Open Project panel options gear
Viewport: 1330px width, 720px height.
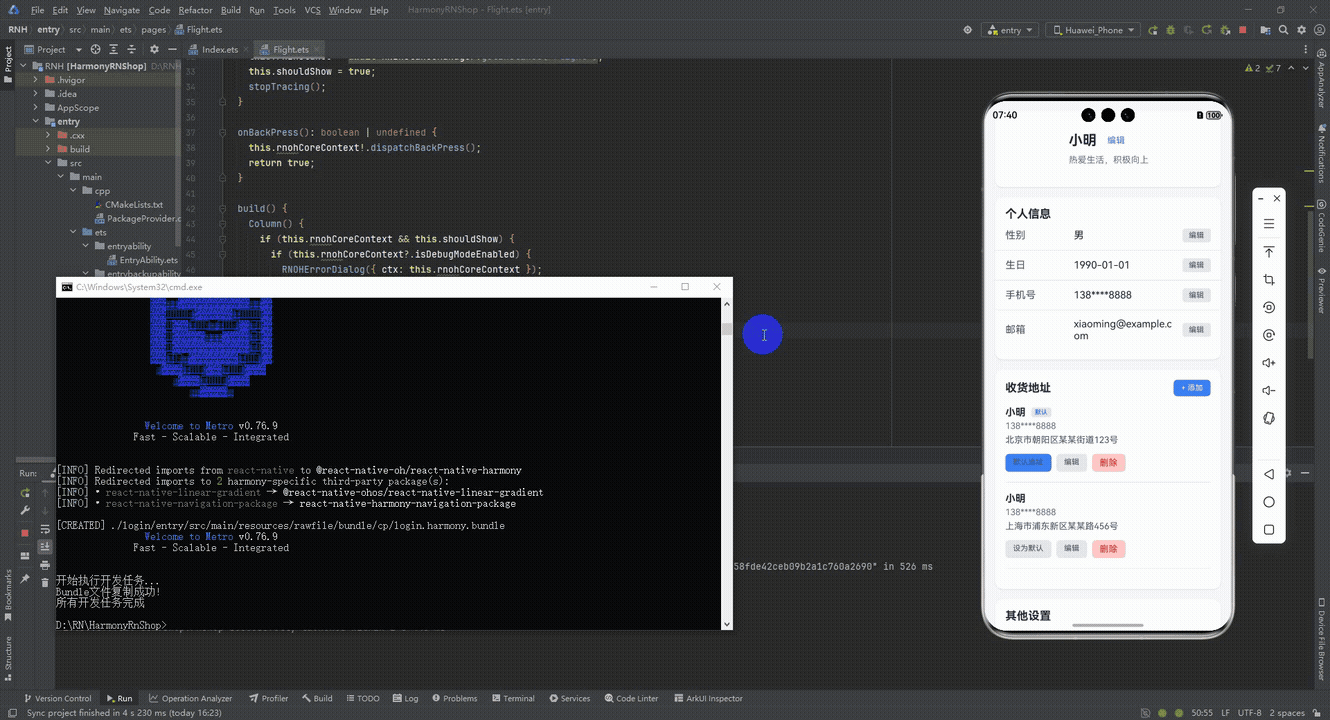[x=154, y=49]
